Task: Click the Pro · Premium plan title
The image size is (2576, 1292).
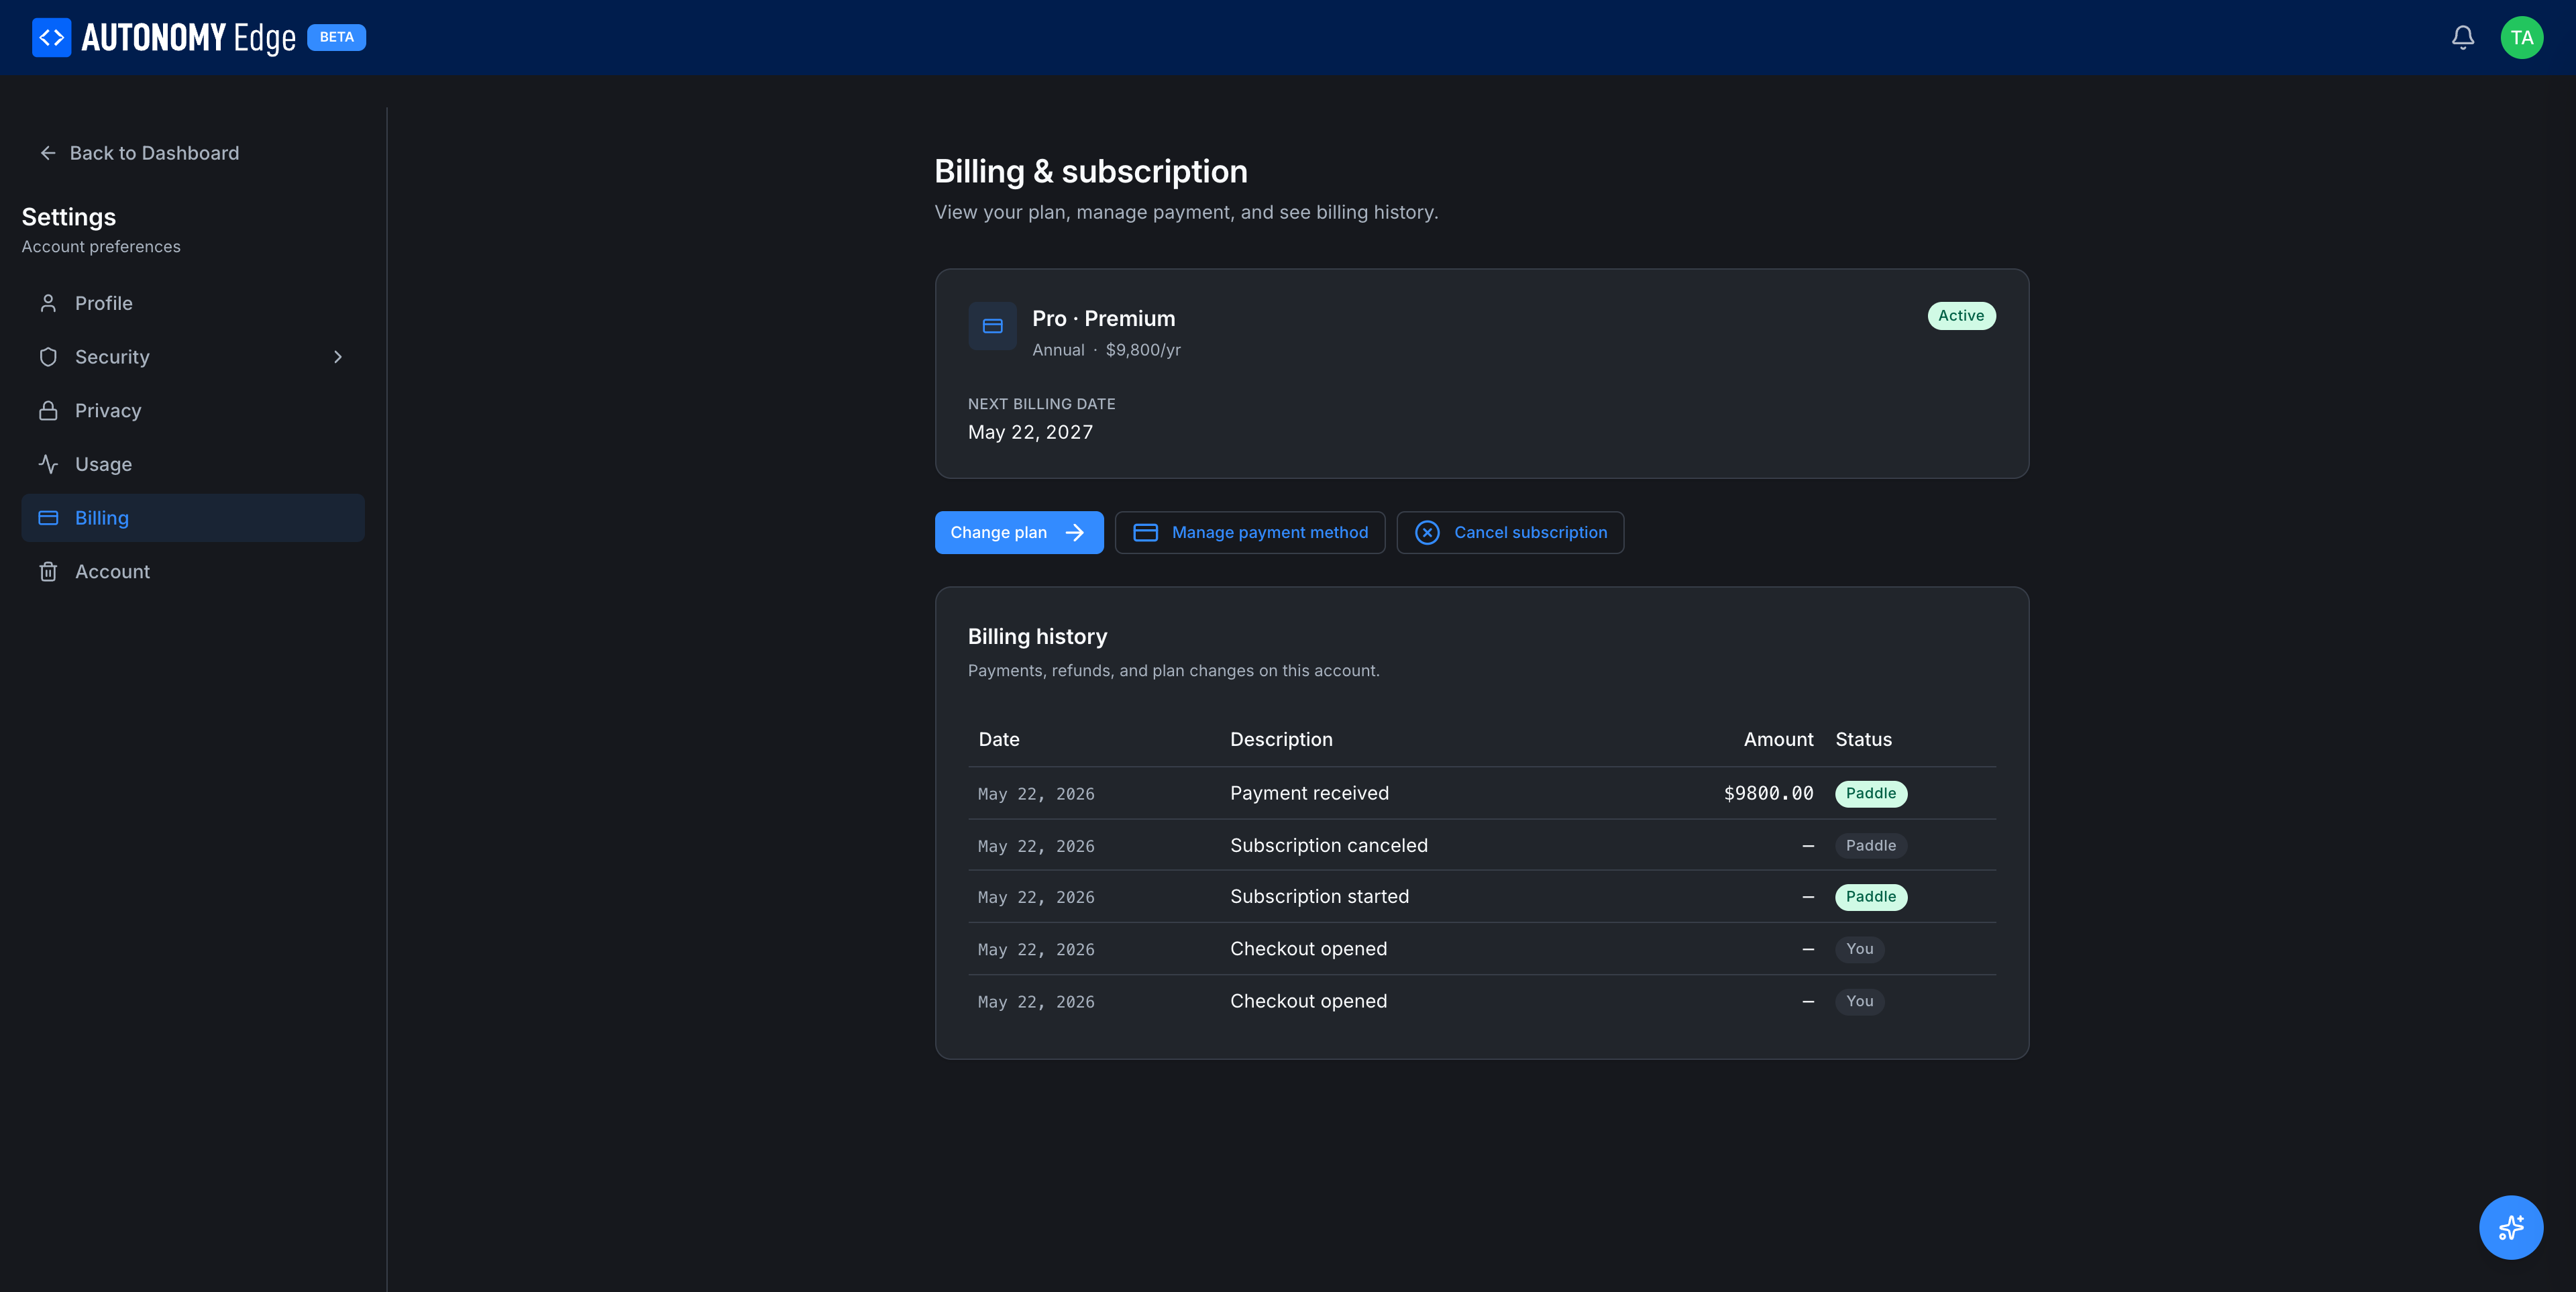Action: 1103,319
